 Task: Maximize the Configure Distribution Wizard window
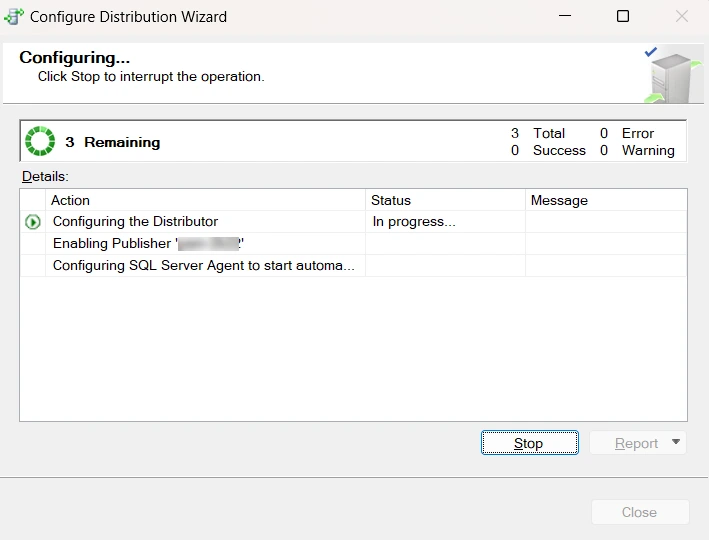[623, 16]
